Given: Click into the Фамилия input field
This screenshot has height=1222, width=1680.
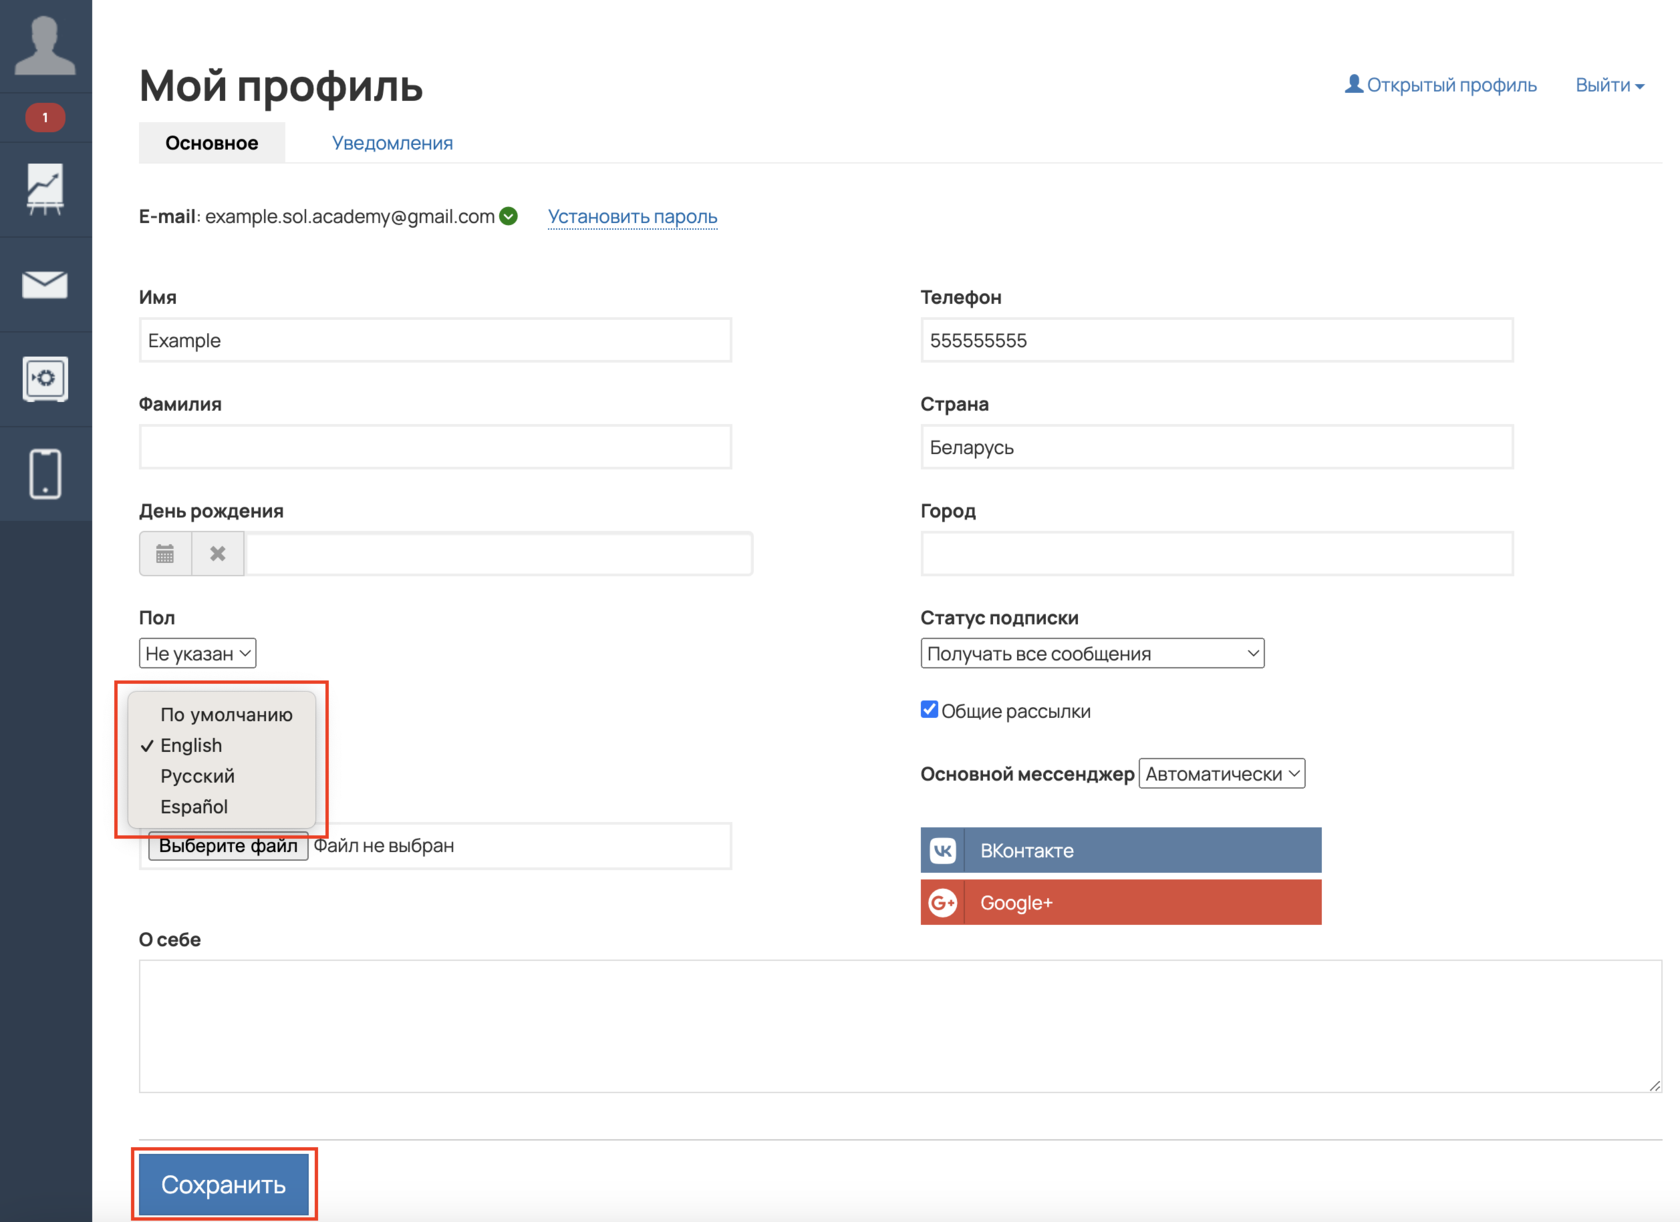Looking at the screenshot, I should click(x=435, y=447).
